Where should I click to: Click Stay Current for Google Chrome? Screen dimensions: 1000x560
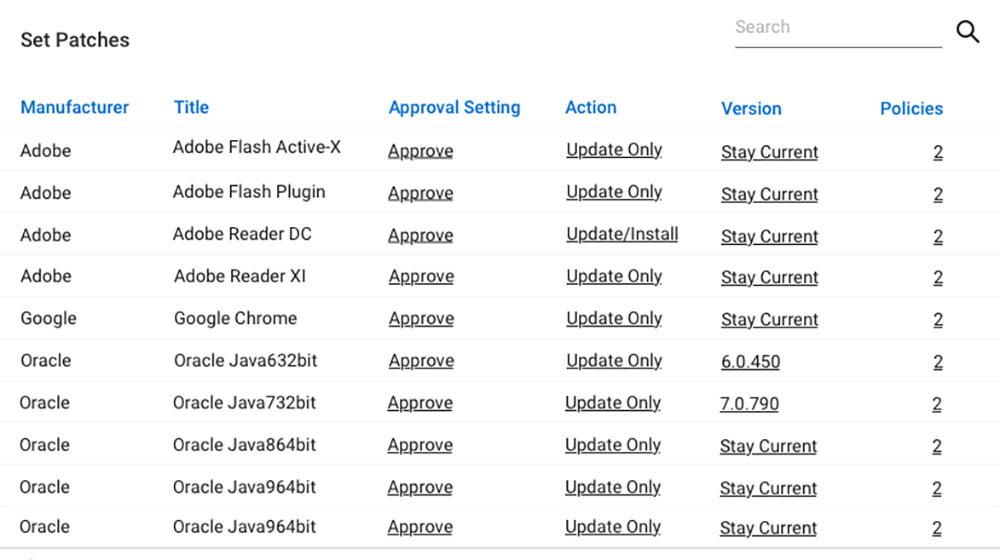pos(769,320)
